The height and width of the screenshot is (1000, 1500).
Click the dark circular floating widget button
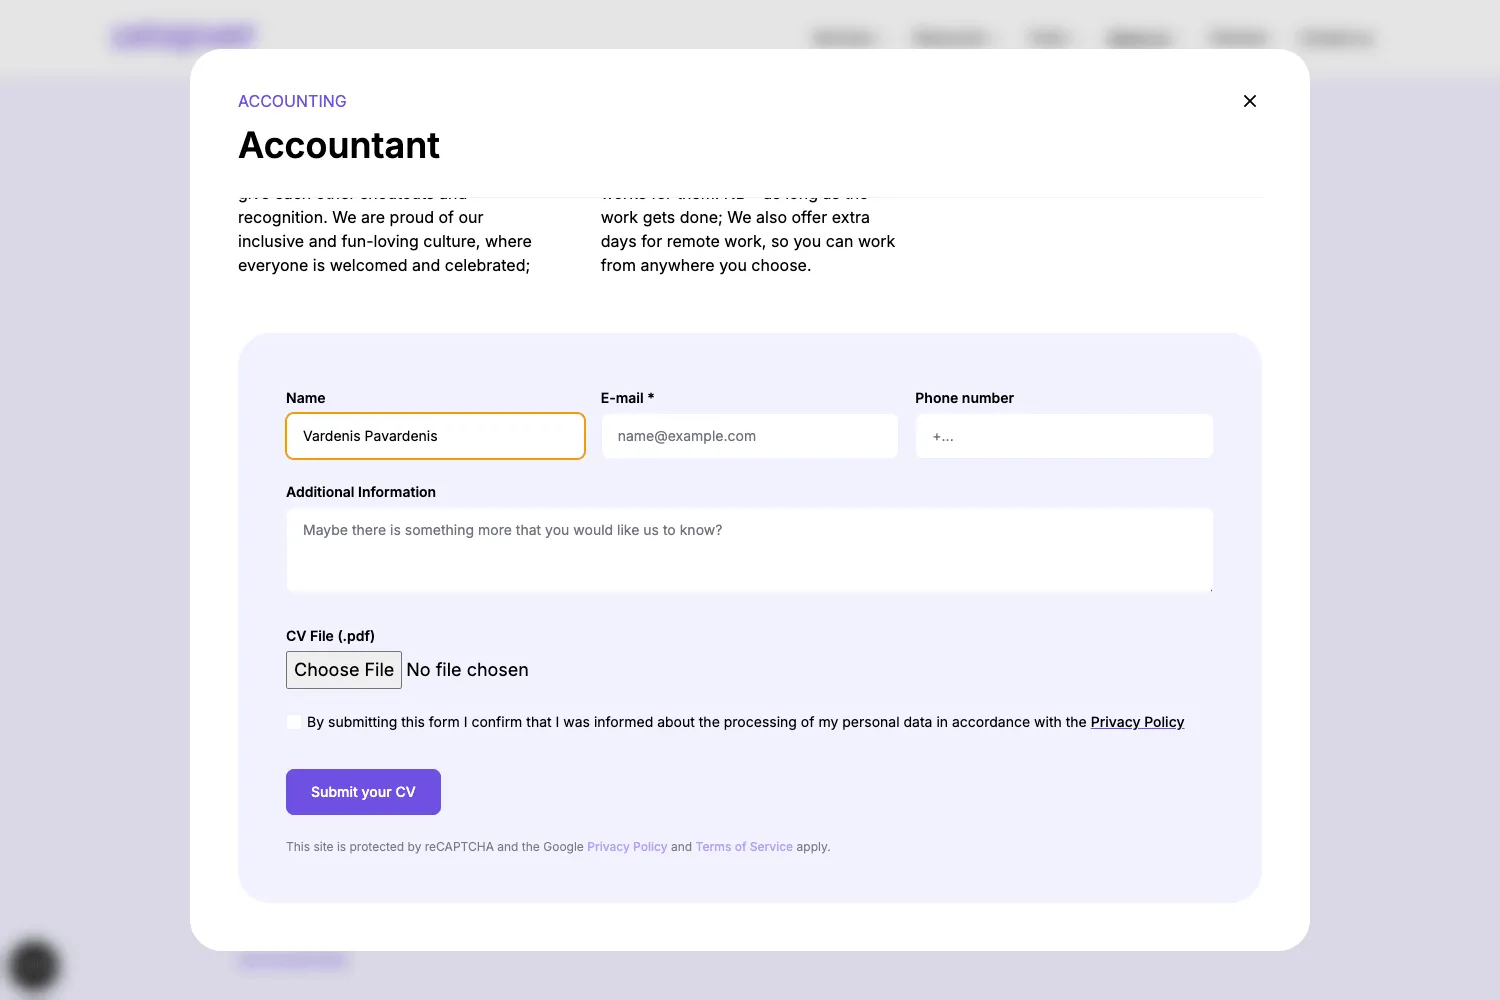click(x=34, y=965)
